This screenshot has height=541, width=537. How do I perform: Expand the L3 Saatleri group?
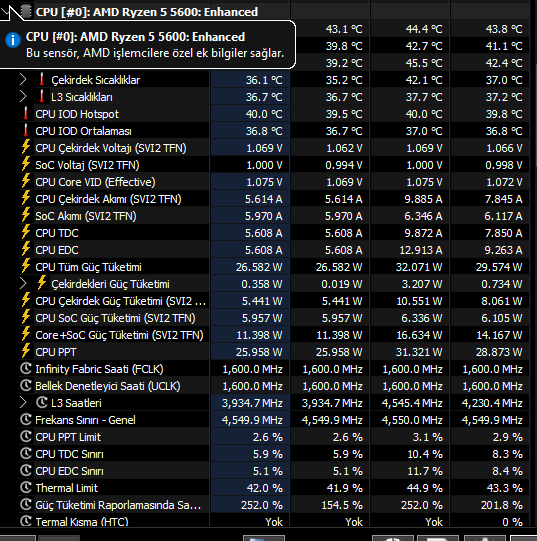(x=23, y=403)
